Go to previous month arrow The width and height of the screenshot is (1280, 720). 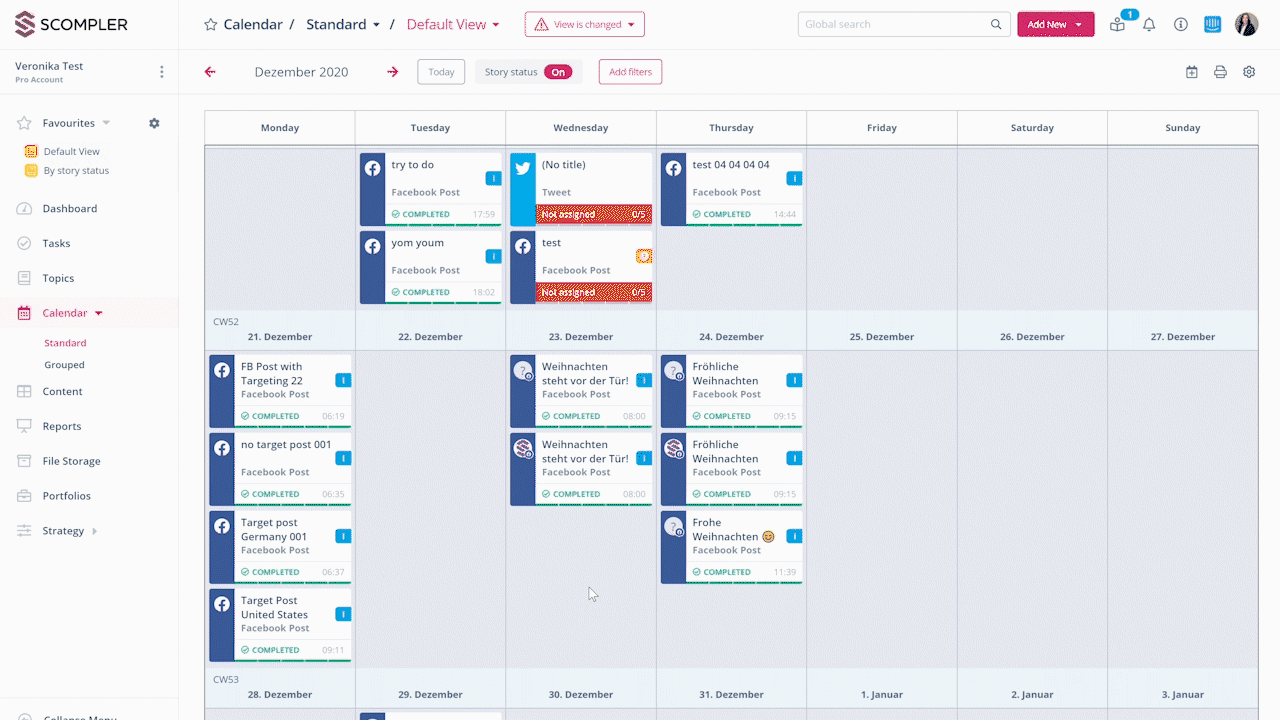tap(210, 72)
